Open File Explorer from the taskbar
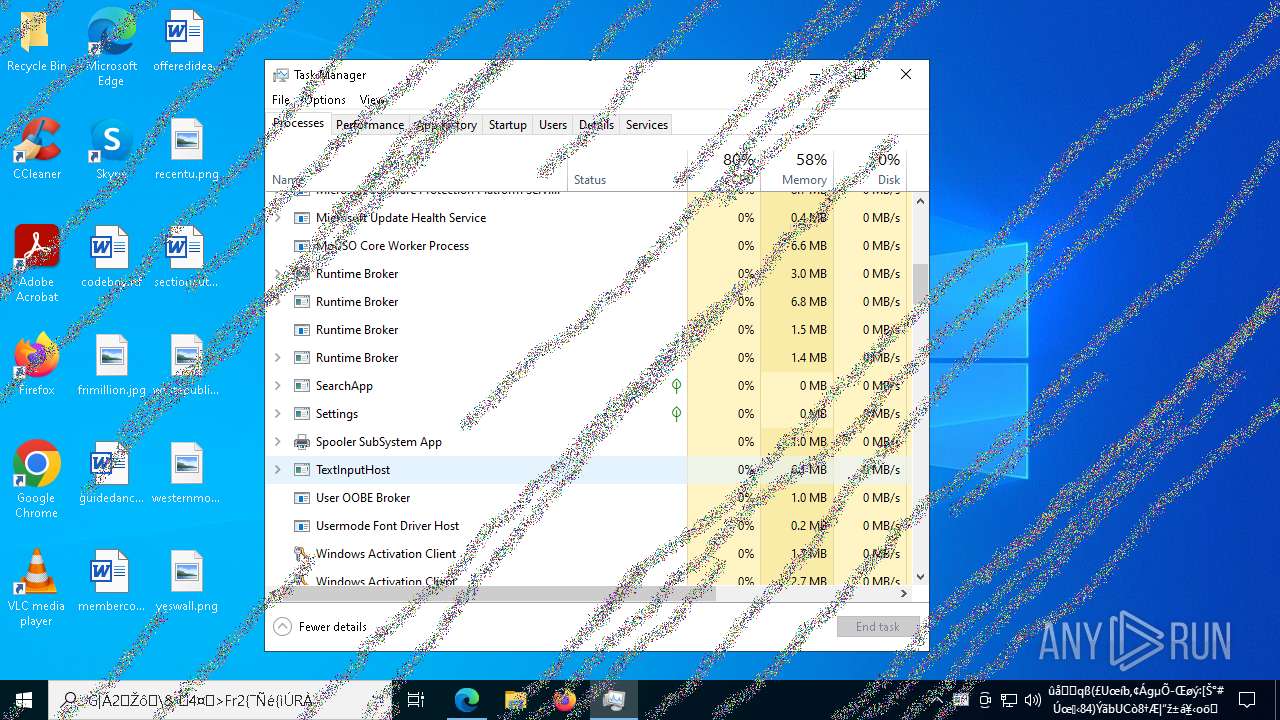Viewport: 1280px width, 720px height. [x=516, y=700]
